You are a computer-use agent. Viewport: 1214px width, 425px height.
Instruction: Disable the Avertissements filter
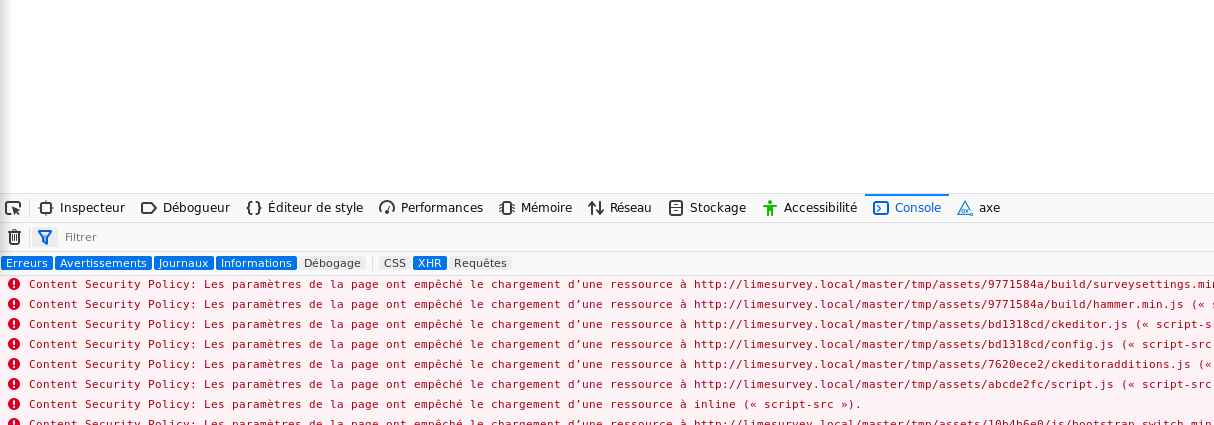coord(103,263)
